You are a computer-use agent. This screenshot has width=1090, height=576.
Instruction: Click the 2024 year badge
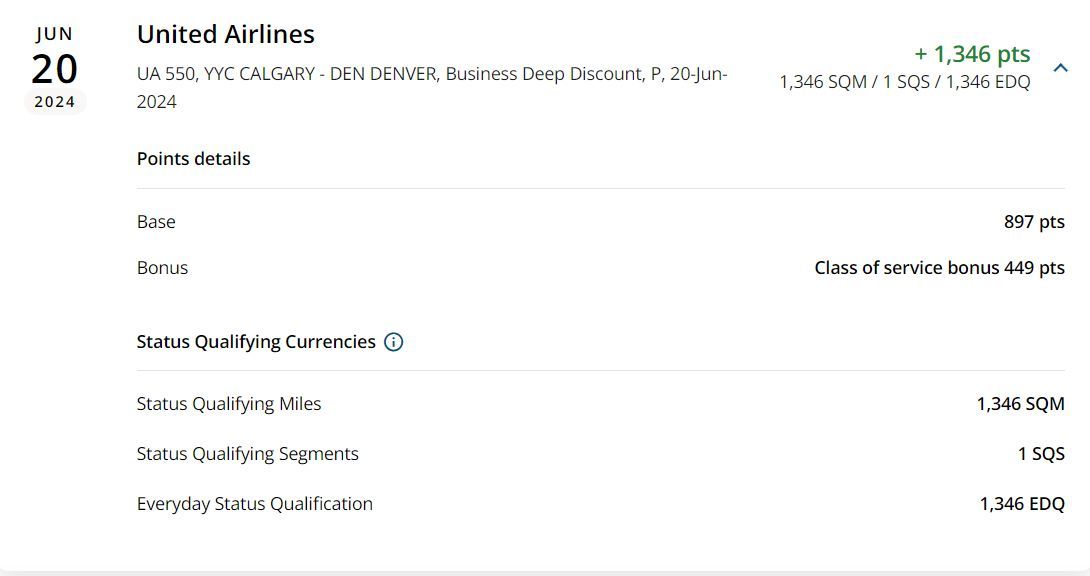[x=55, y=101]
